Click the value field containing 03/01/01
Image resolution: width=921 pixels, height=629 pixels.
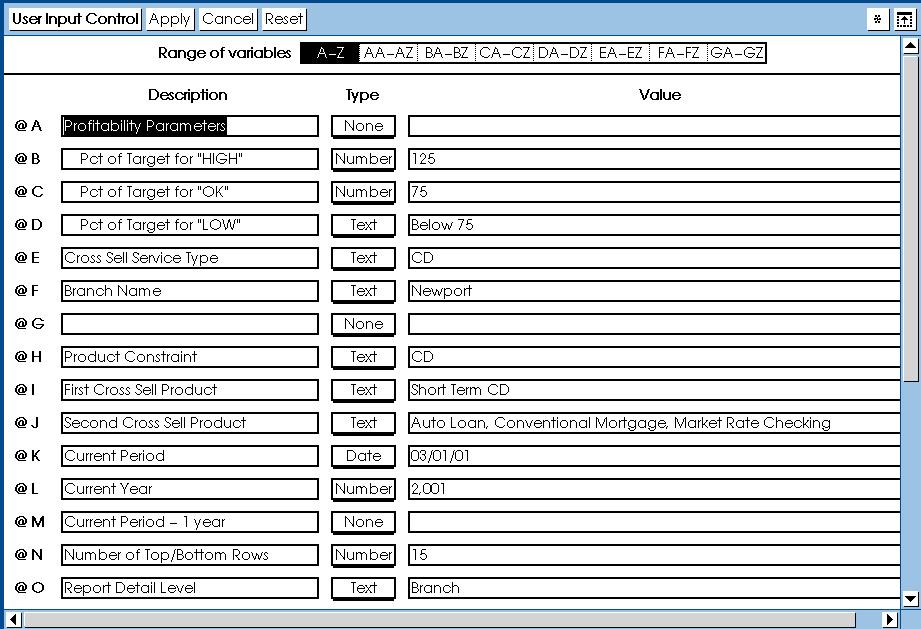(654, 456)
